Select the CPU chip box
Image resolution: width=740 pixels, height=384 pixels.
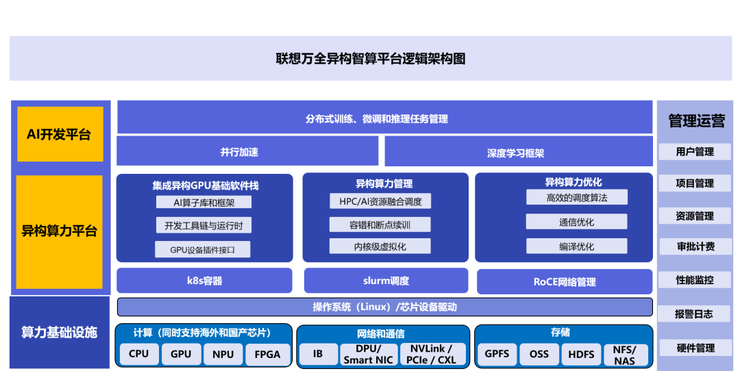139,354
